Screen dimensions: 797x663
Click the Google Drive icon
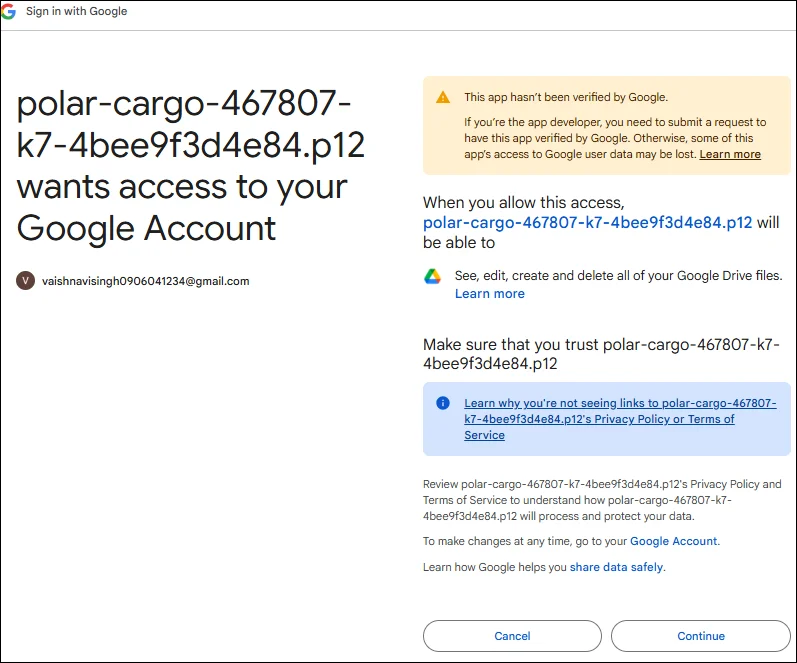[432, 276]
